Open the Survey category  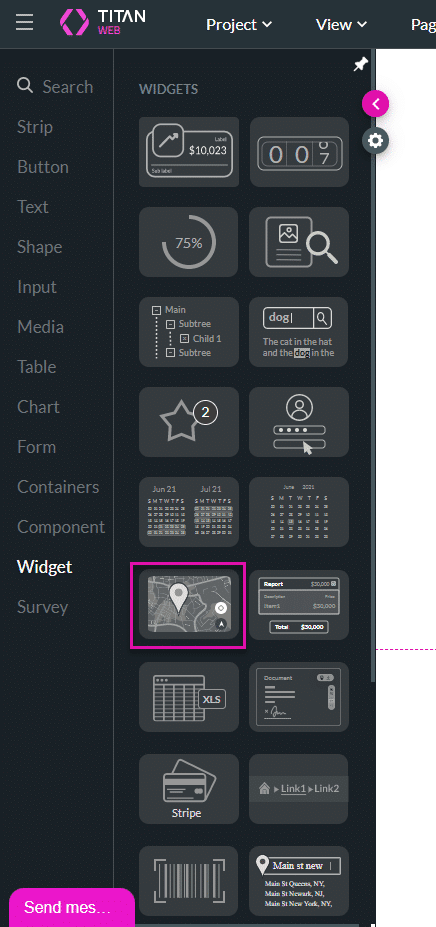coord(43,607)
